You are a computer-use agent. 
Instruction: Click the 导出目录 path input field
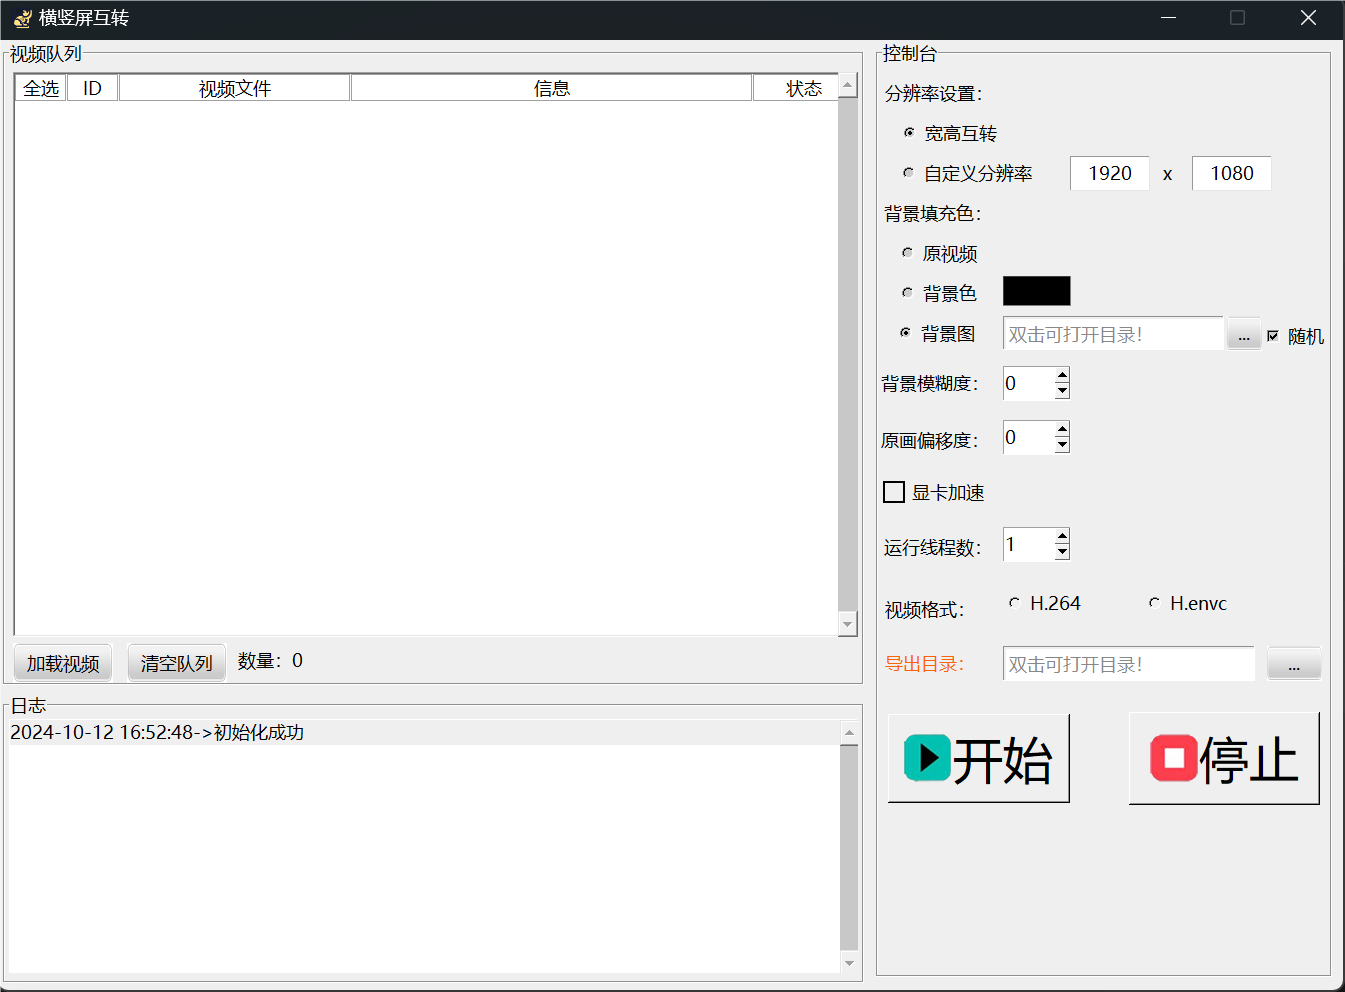pos(1129,664)
